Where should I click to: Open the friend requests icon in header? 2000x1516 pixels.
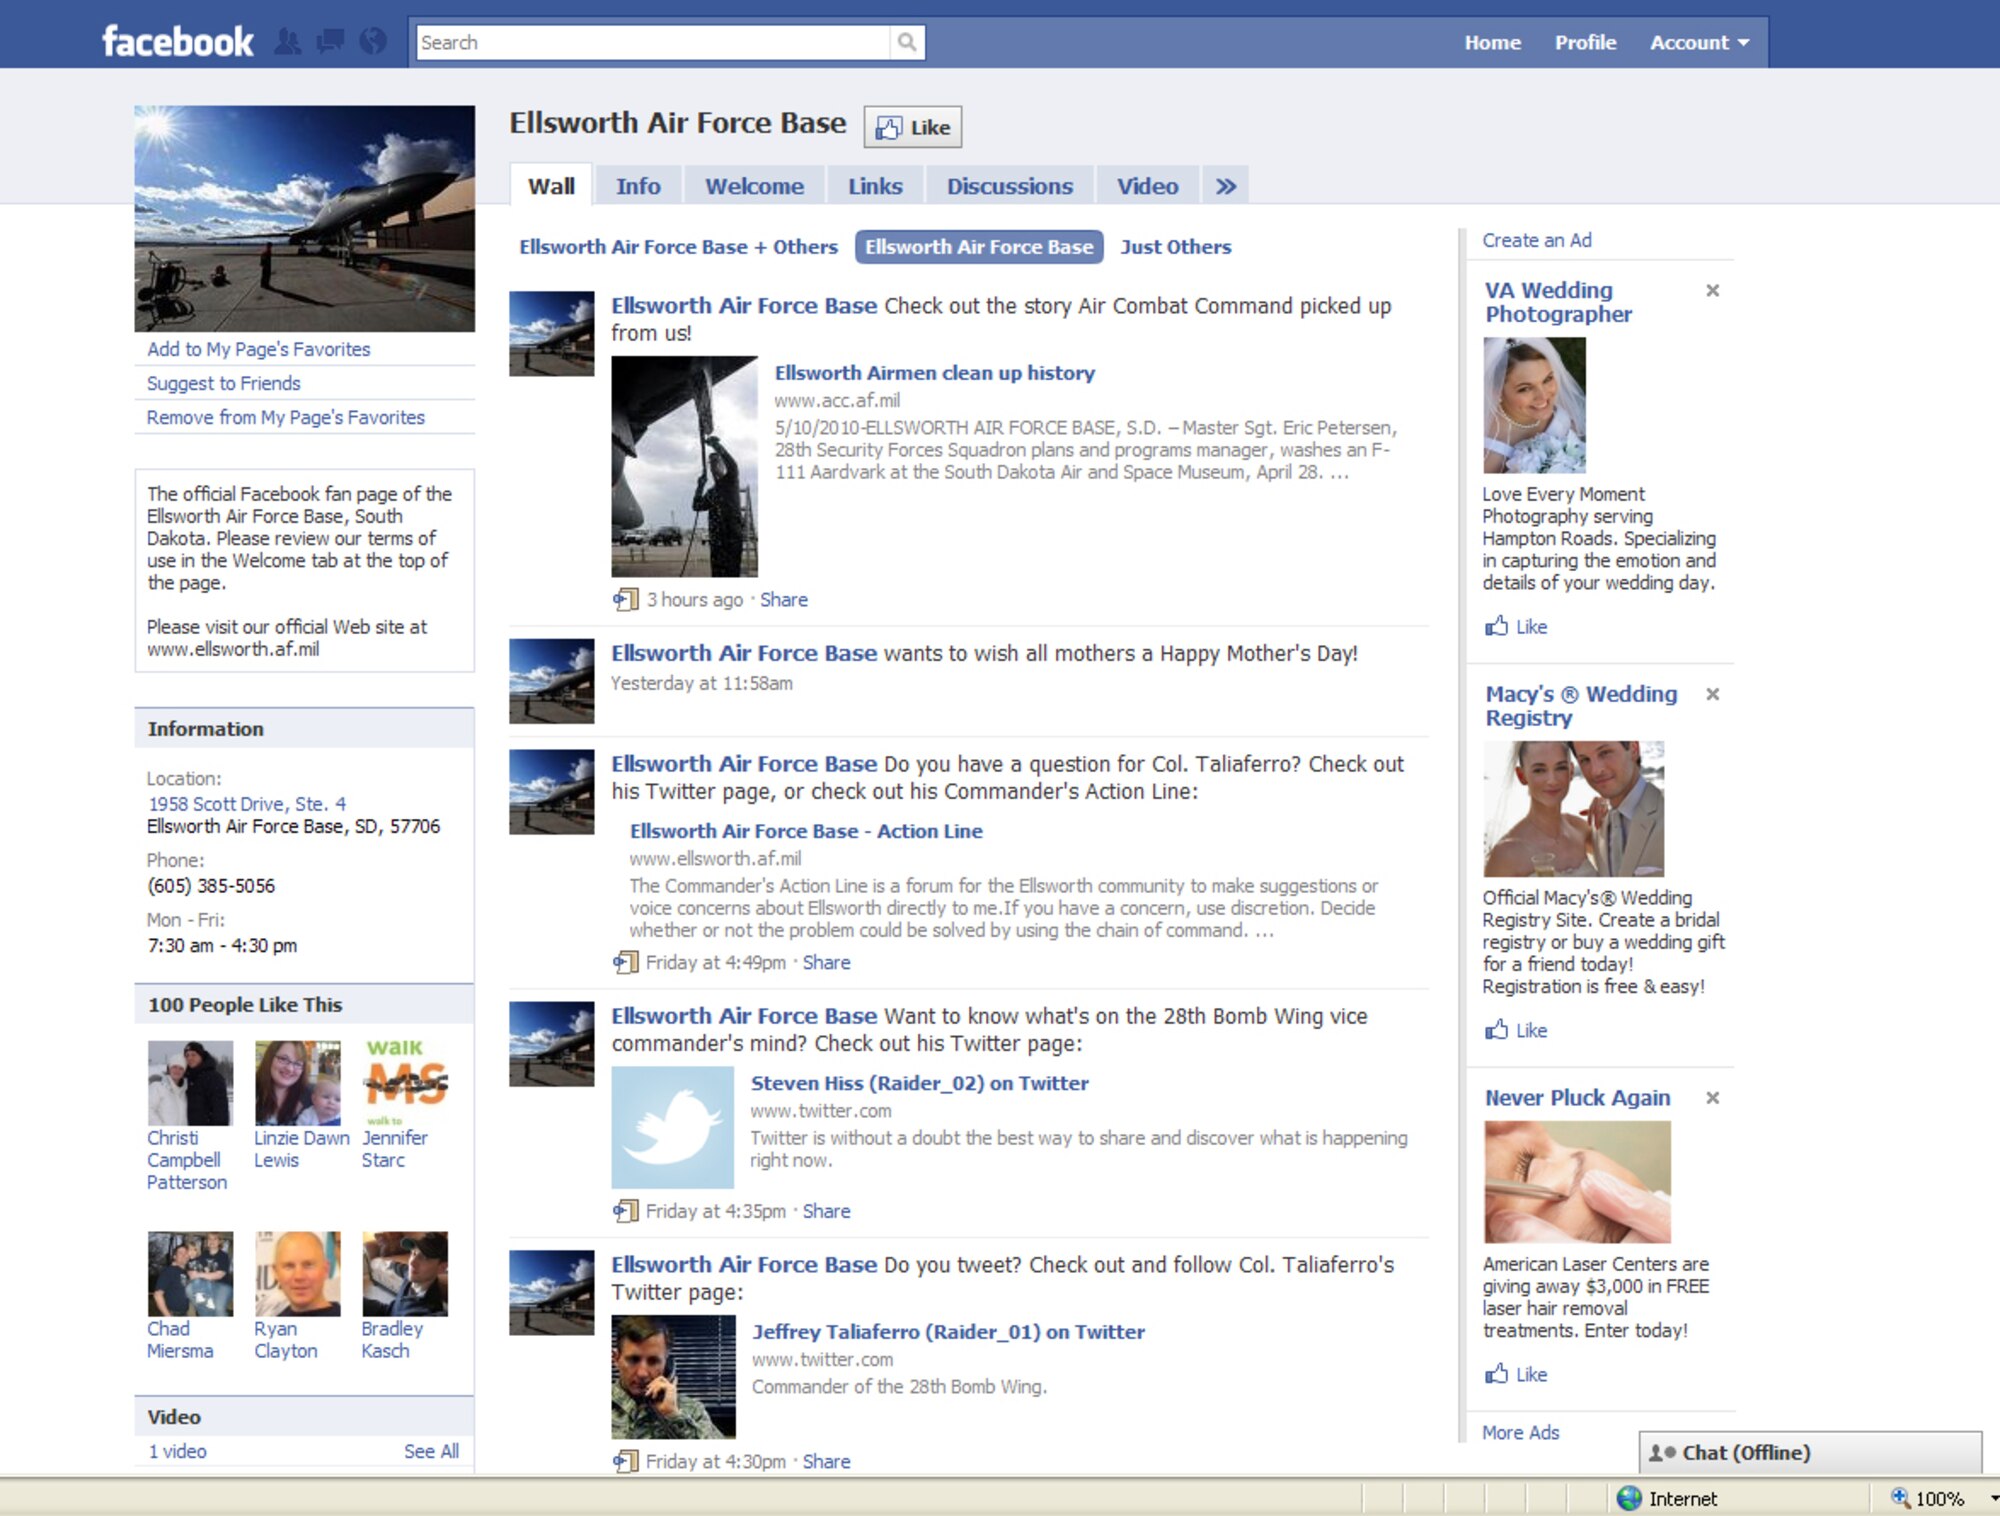288,42
